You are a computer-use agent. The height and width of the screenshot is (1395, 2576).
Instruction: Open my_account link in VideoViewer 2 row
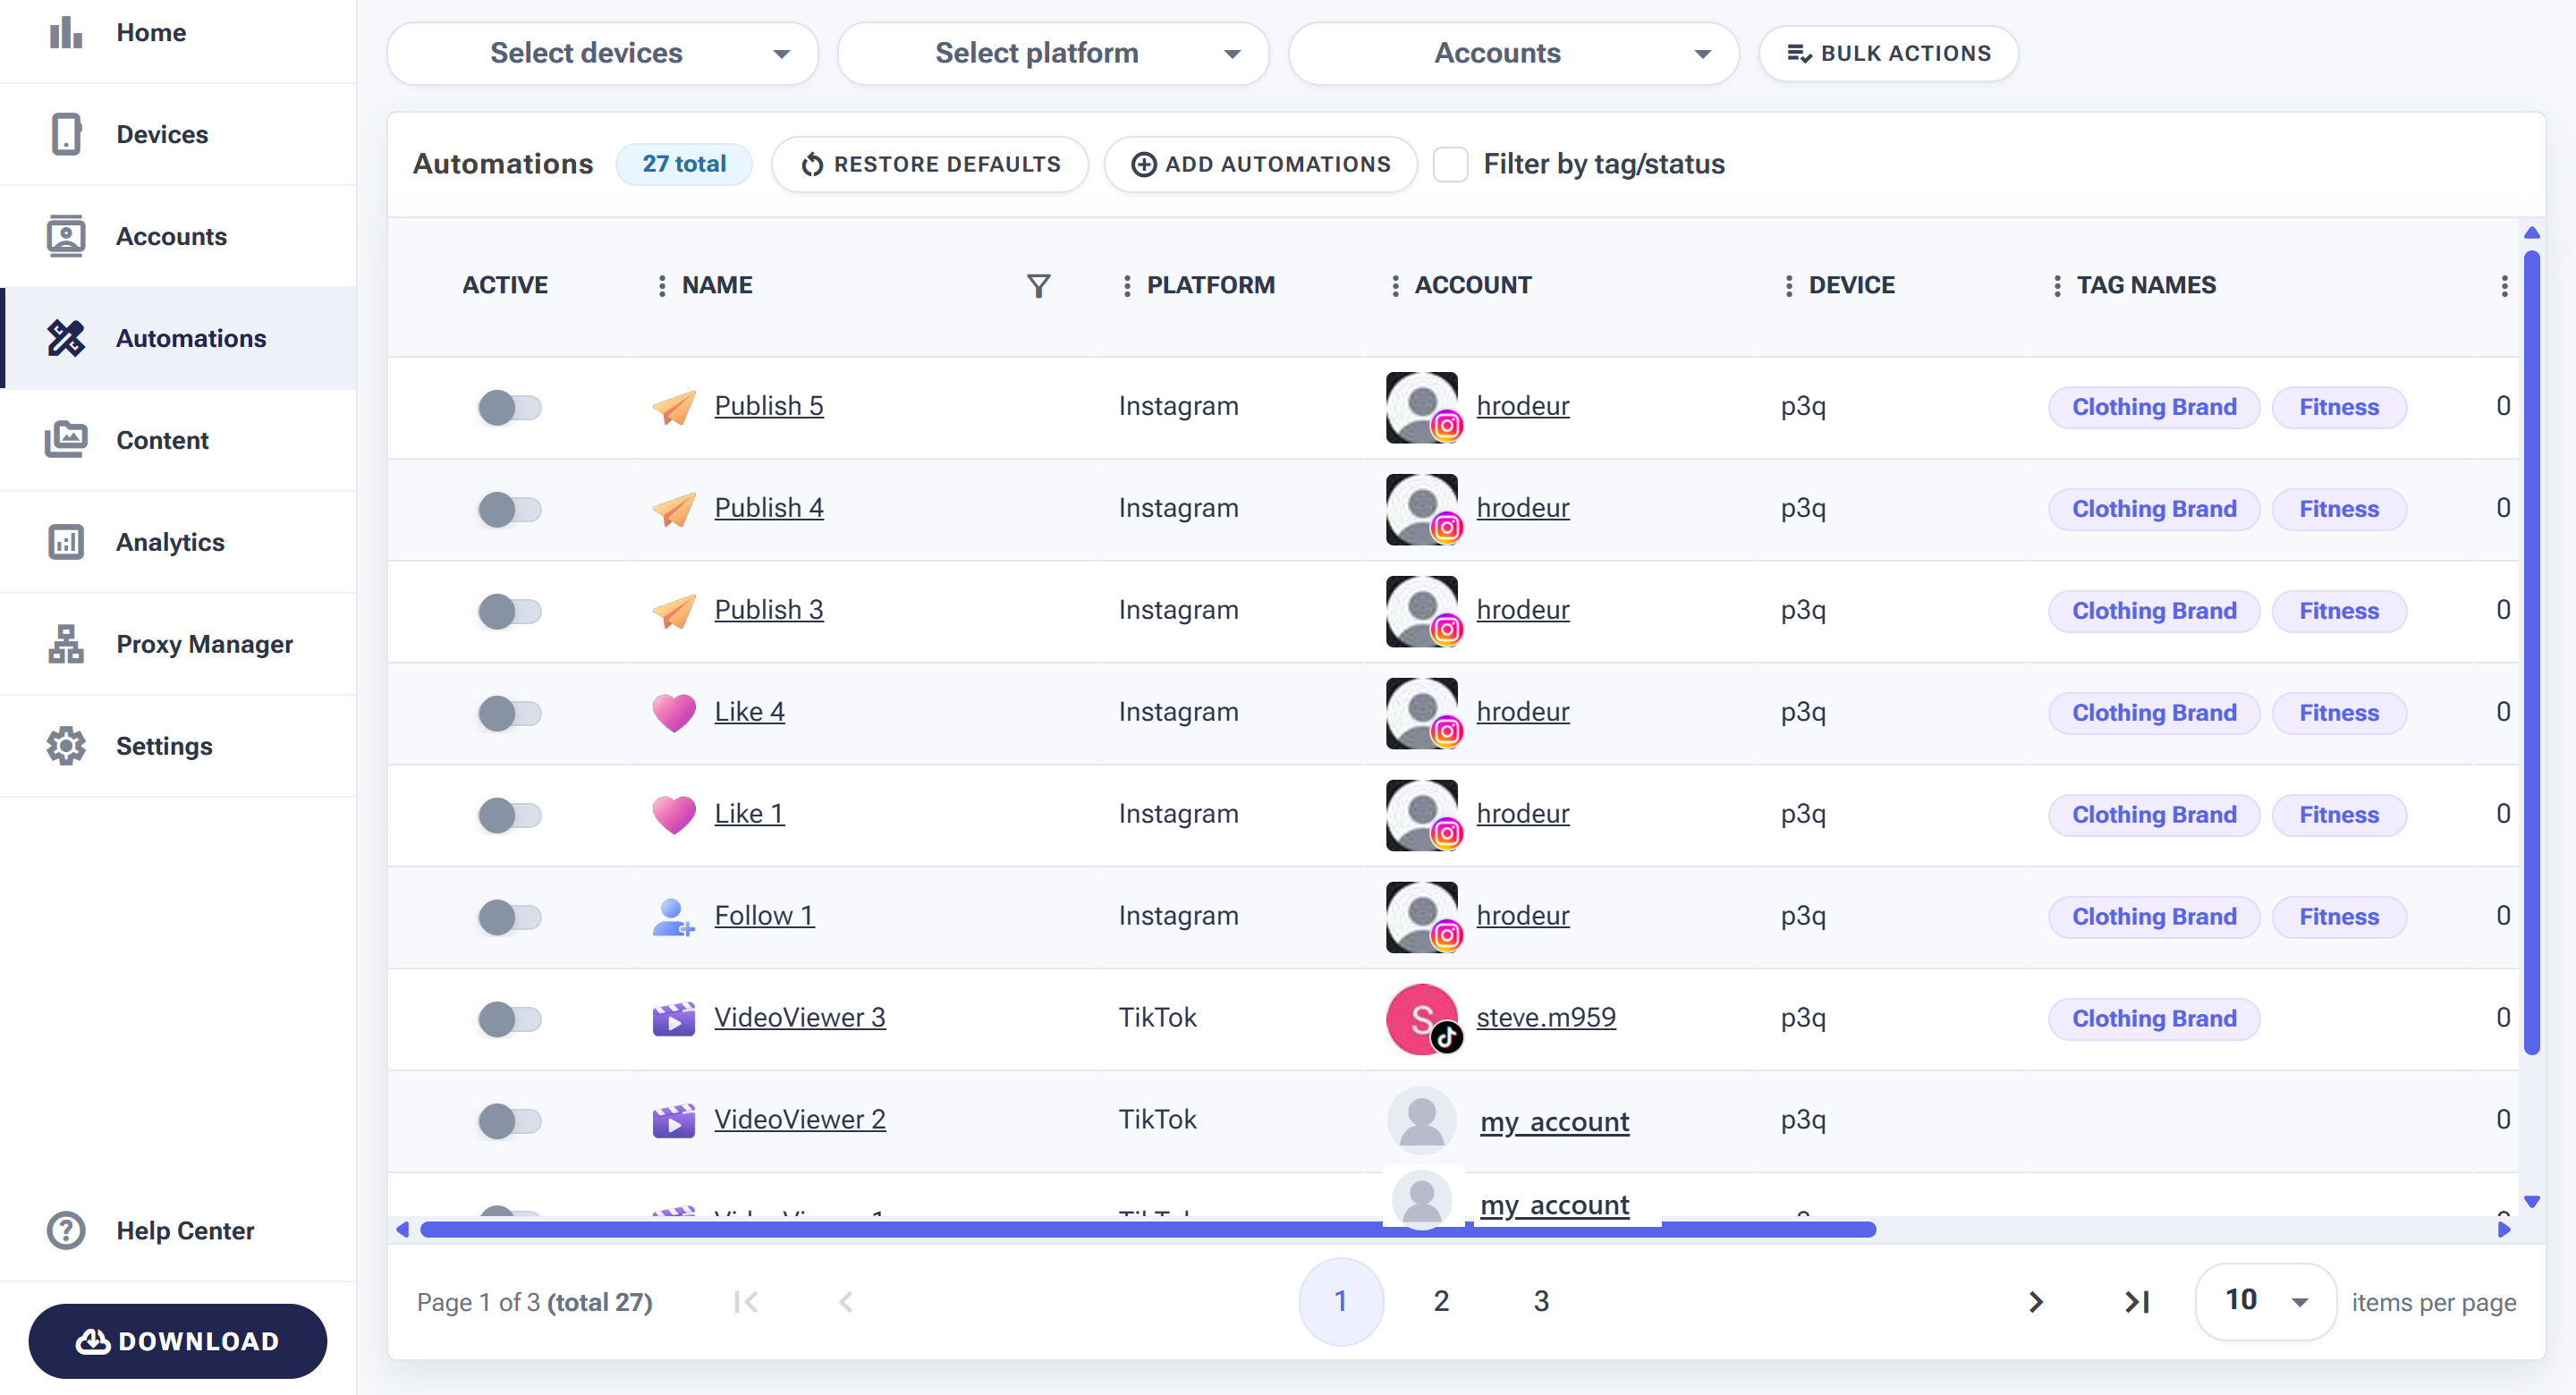coord(1554,1121)
